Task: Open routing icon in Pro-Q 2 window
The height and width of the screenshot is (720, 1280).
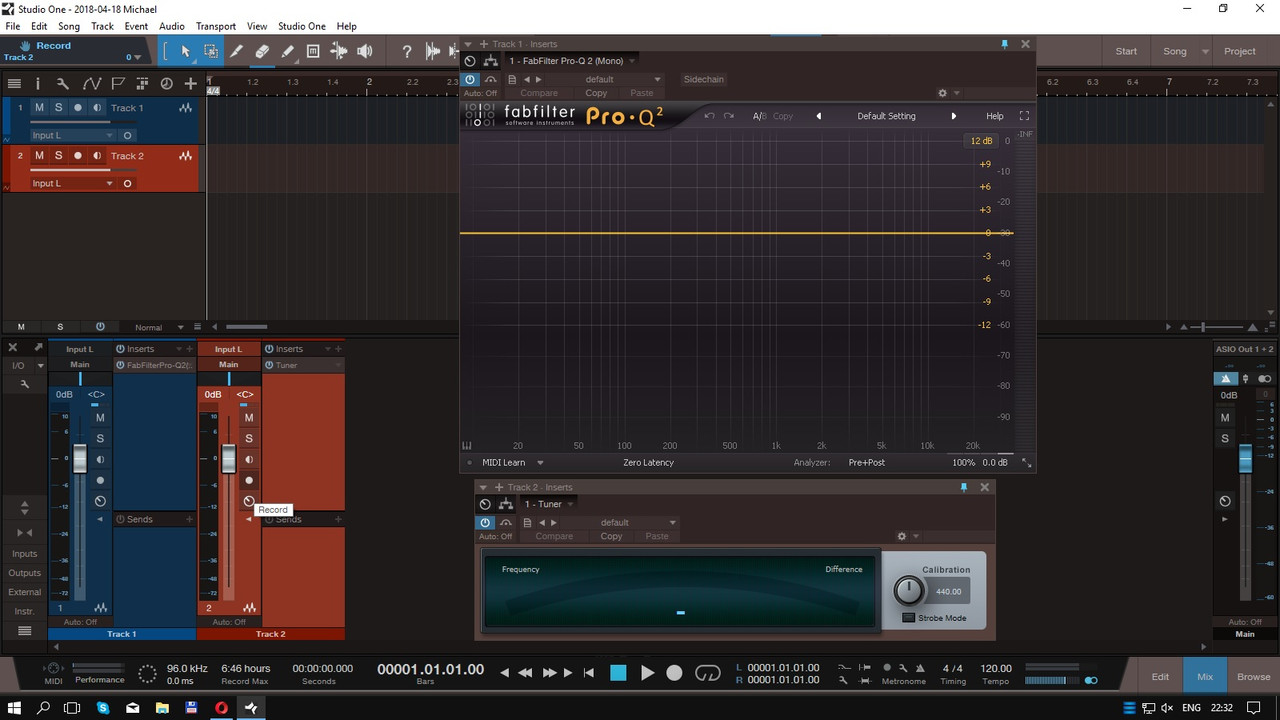Action: pyautogui.click(x=491, y=61)
